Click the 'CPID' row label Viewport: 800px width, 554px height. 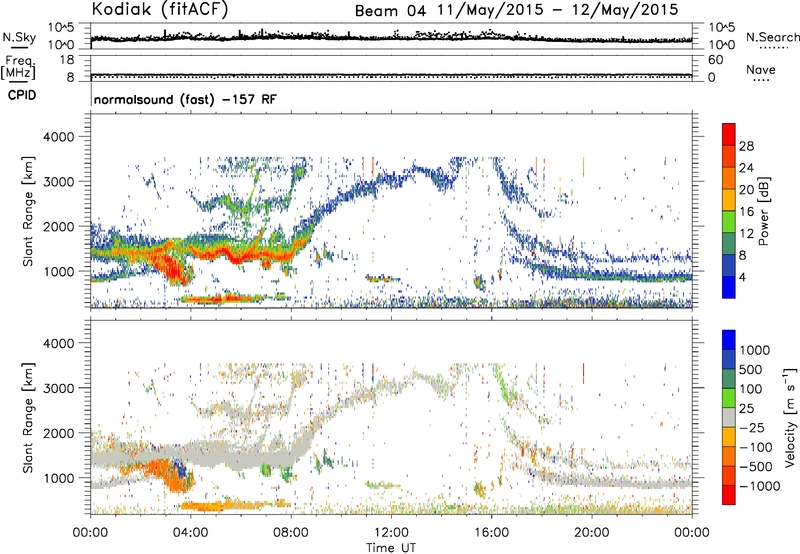point(22,95)
